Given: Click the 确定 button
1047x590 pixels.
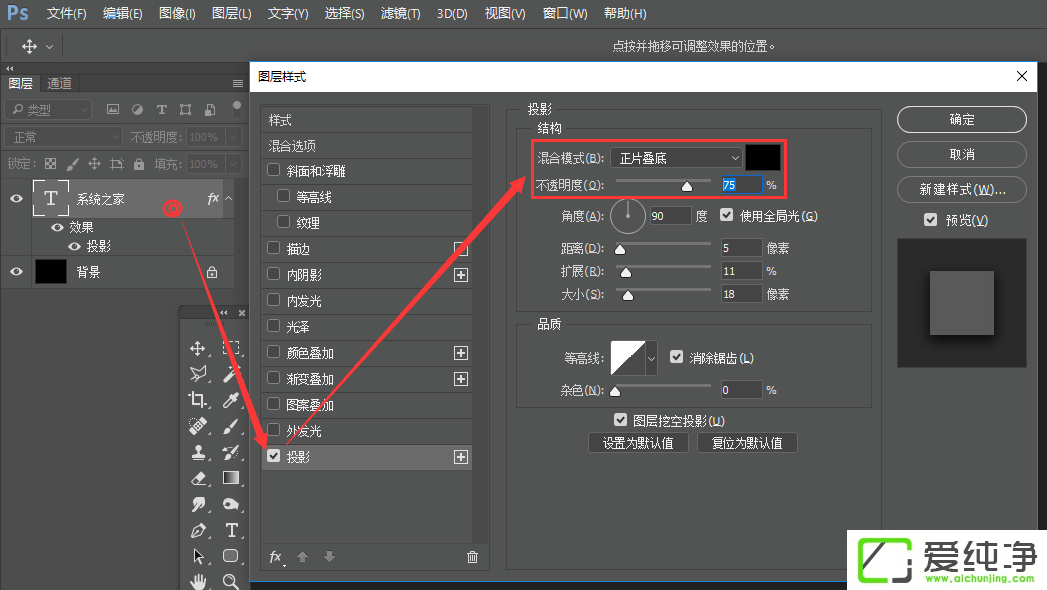Looking at the screenshot, I should 961,119.
